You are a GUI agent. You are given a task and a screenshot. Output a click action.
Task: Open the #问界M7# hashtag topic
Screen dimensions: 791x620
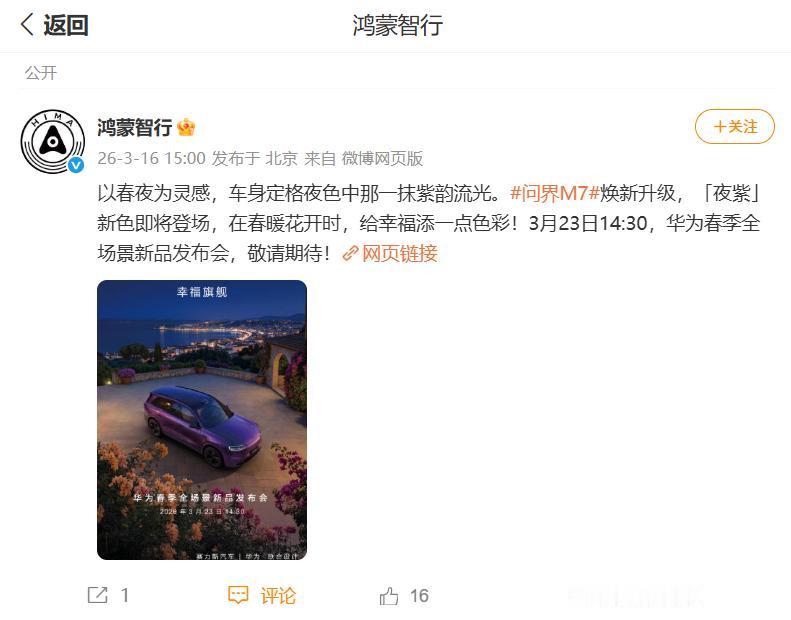pyautogui.click(x=554, y=193)
